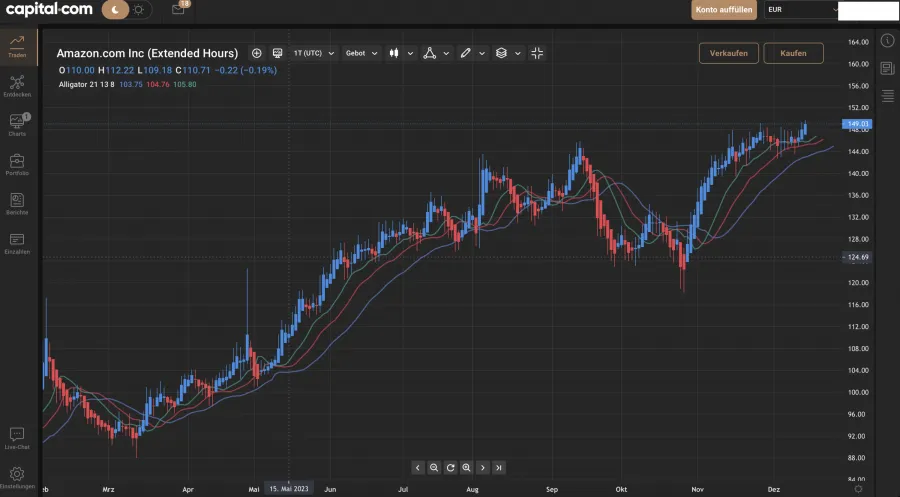Viewport: 900px width, 497px height.
Task: Select the pencil drawing tool
Action: [x=465, y=53]
